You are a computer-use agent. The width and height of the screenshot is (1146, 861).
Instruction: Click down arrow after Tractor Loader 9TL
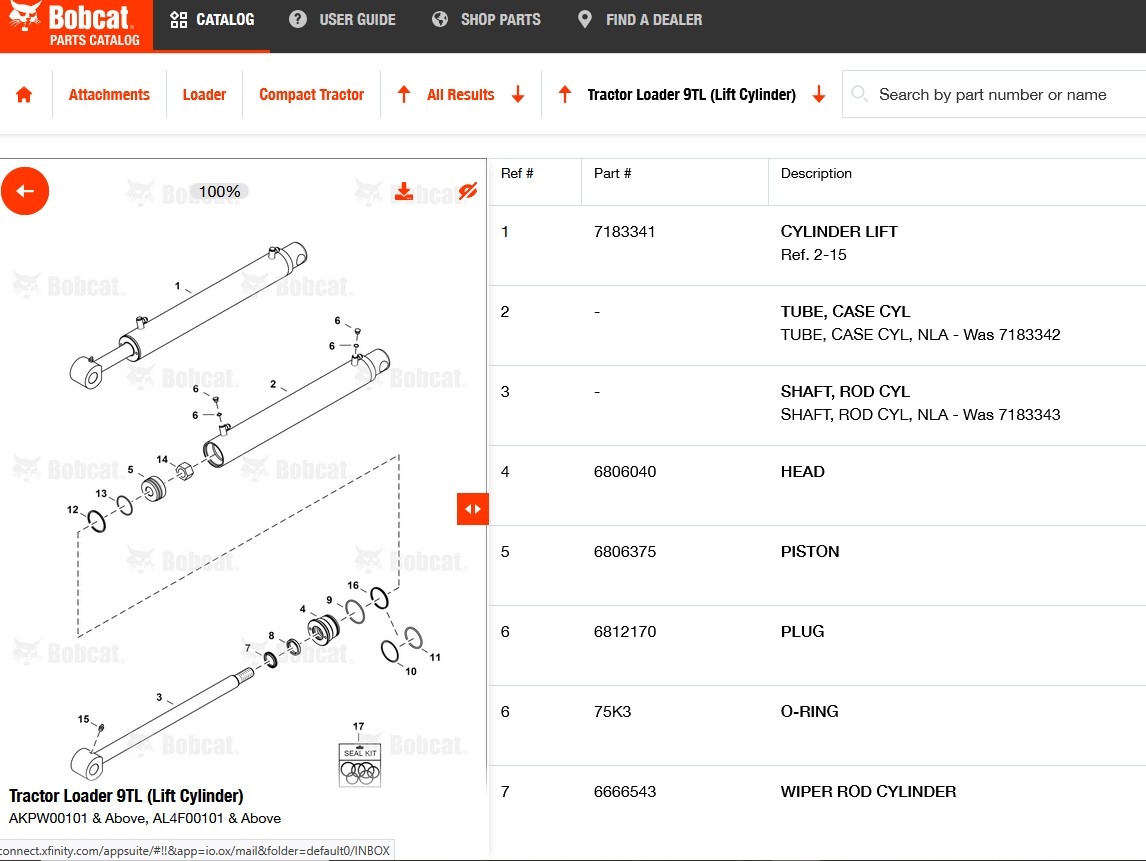pos(819,94)
